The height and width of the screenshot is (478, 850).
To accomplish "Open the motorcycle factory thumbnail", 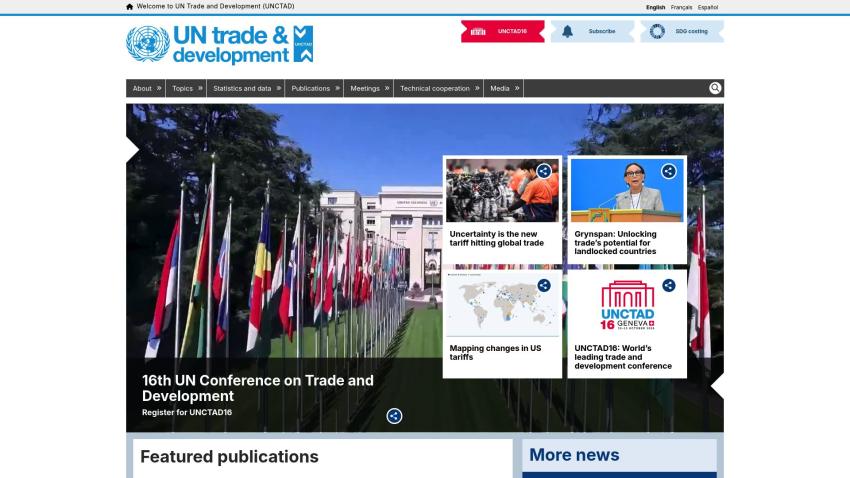I will (502, 190).
